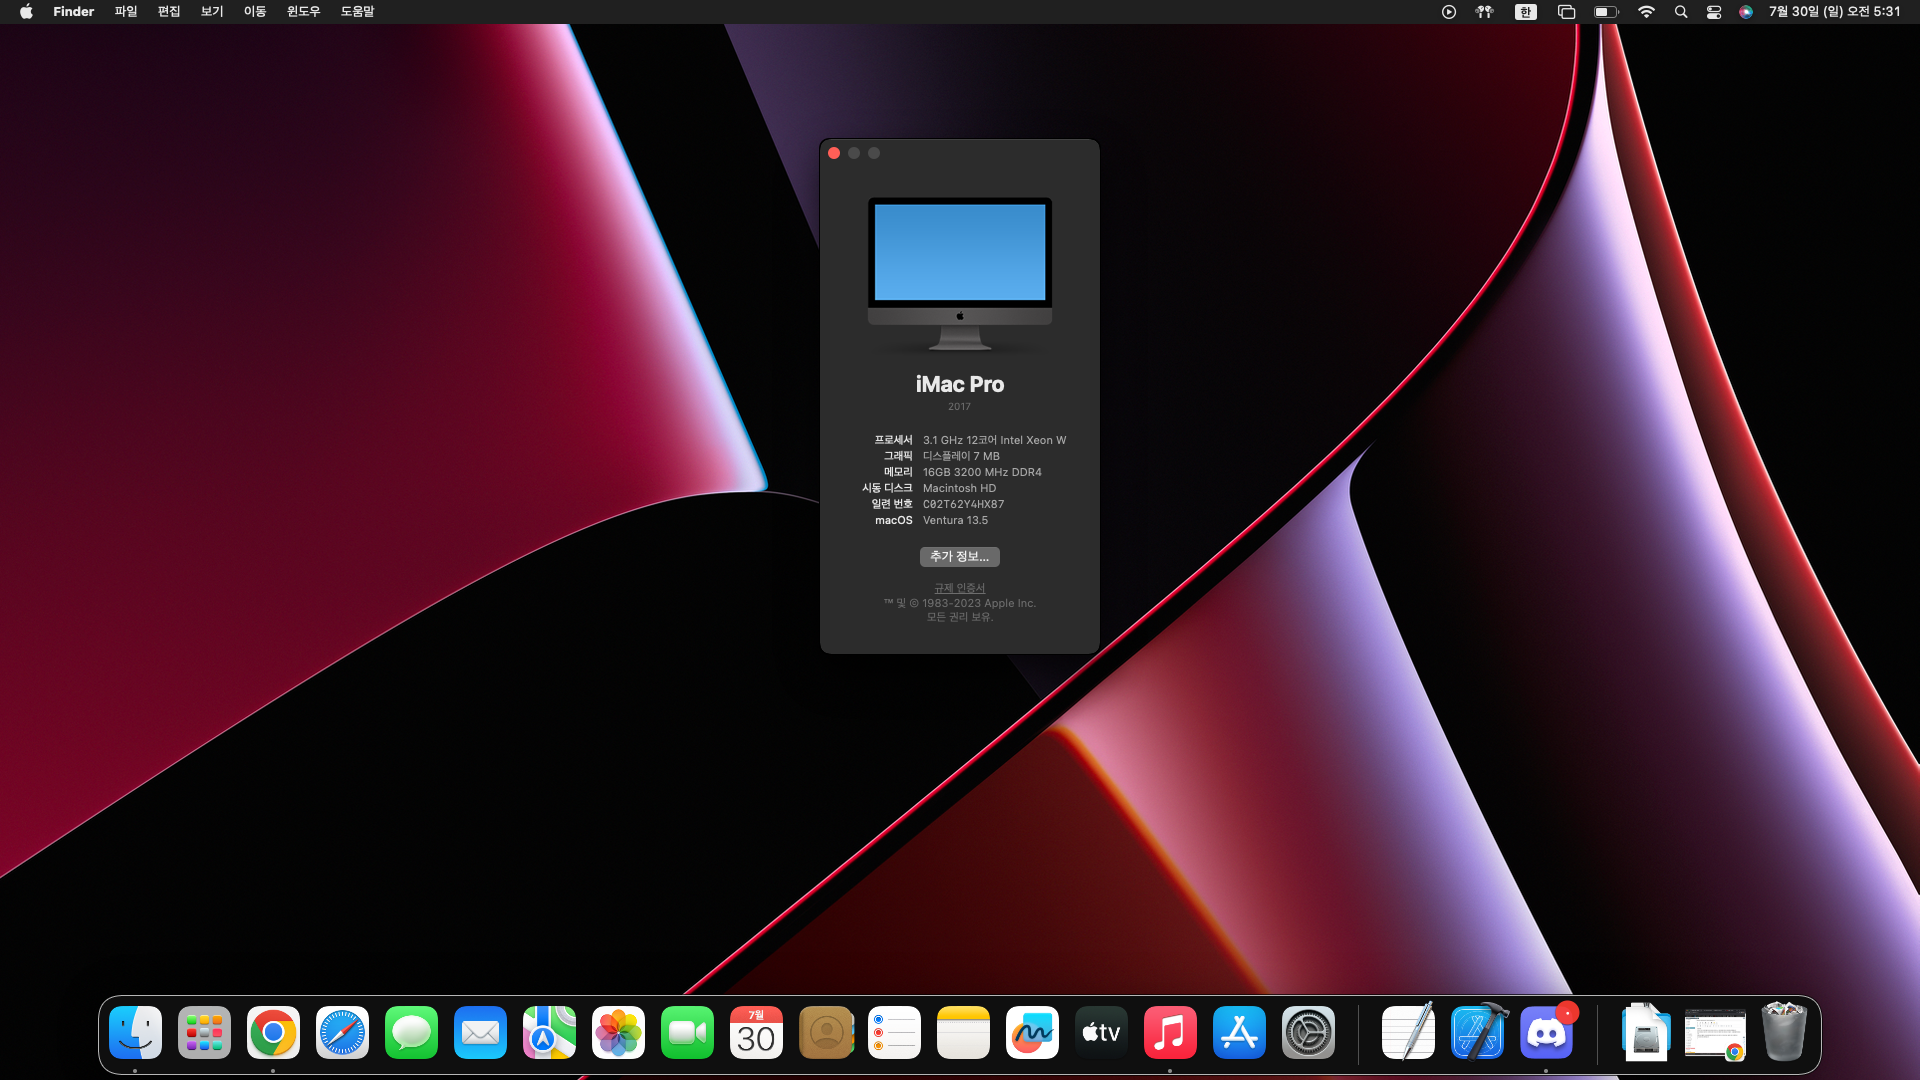The image size is (1920, 1080).
Task: Open Notes app in the Dock
Action: click(963, 1033)
